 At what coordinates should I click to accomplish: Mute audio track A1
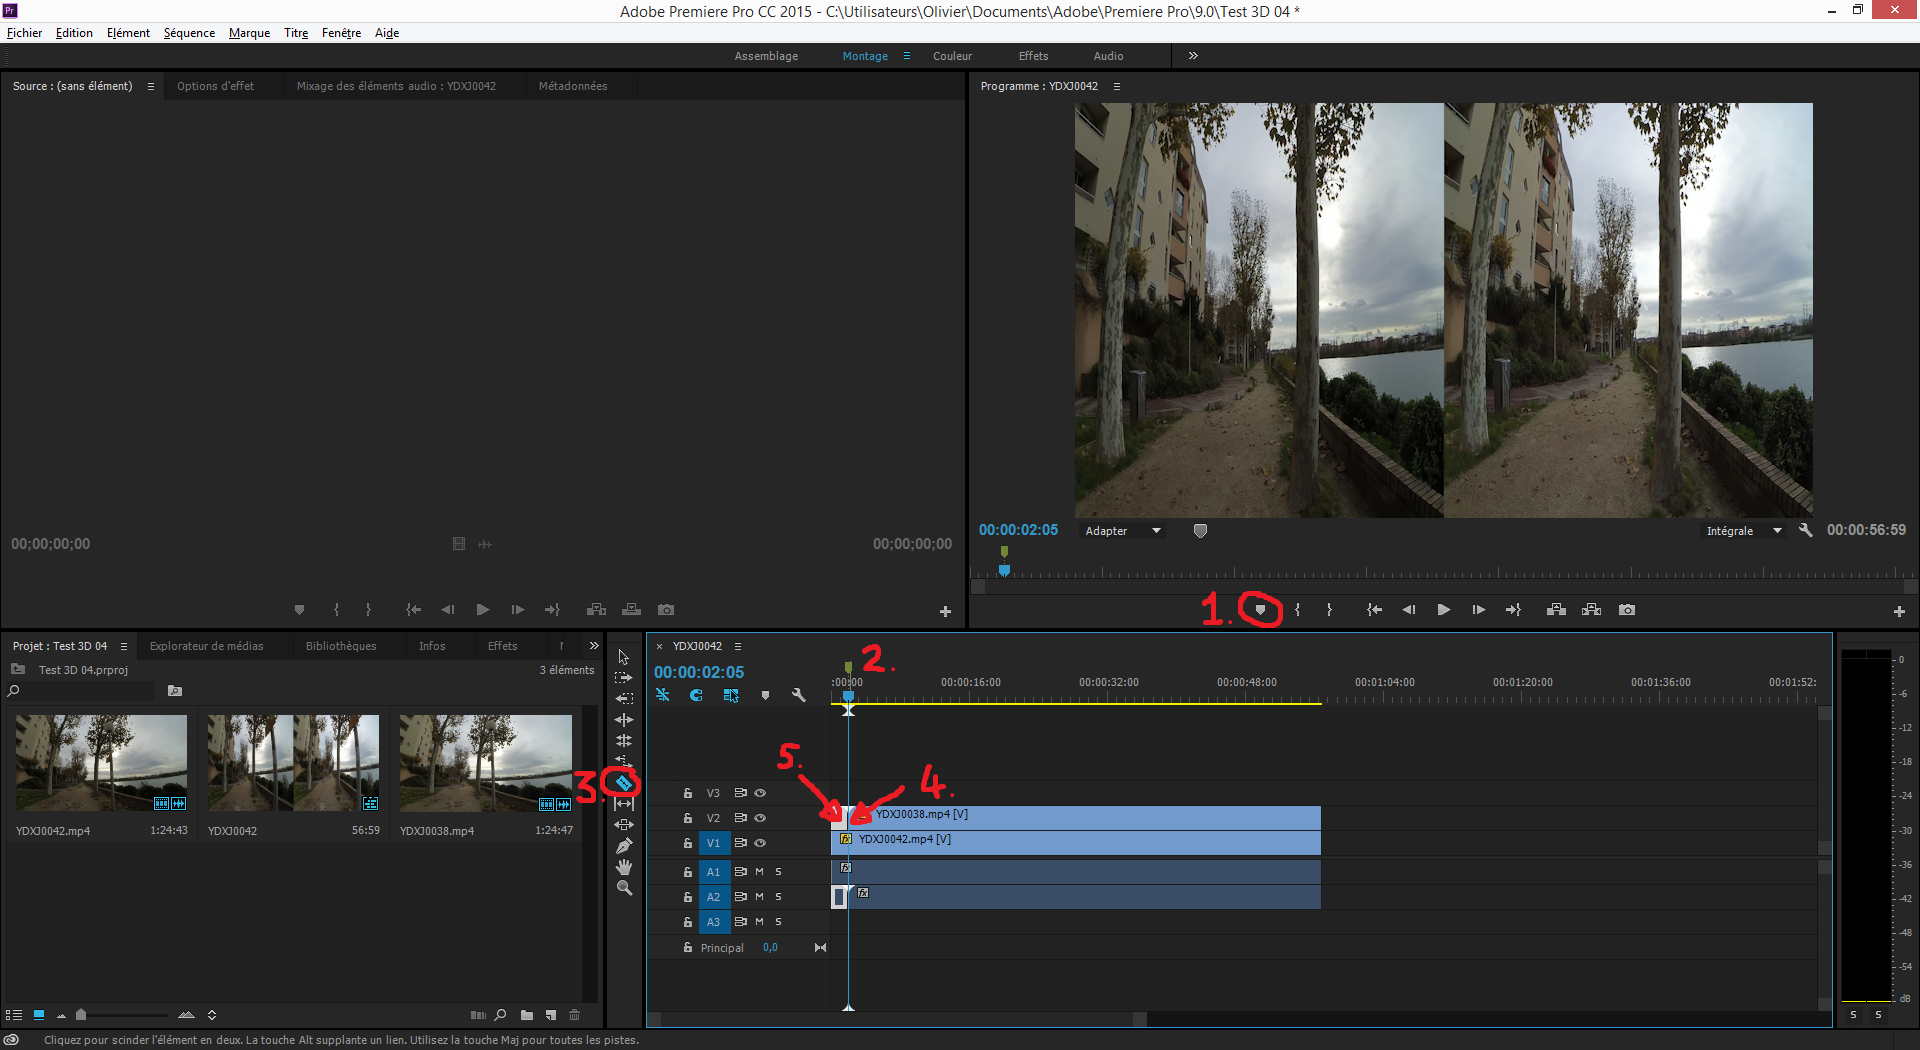pyautogui.click(x=759, y=872)
